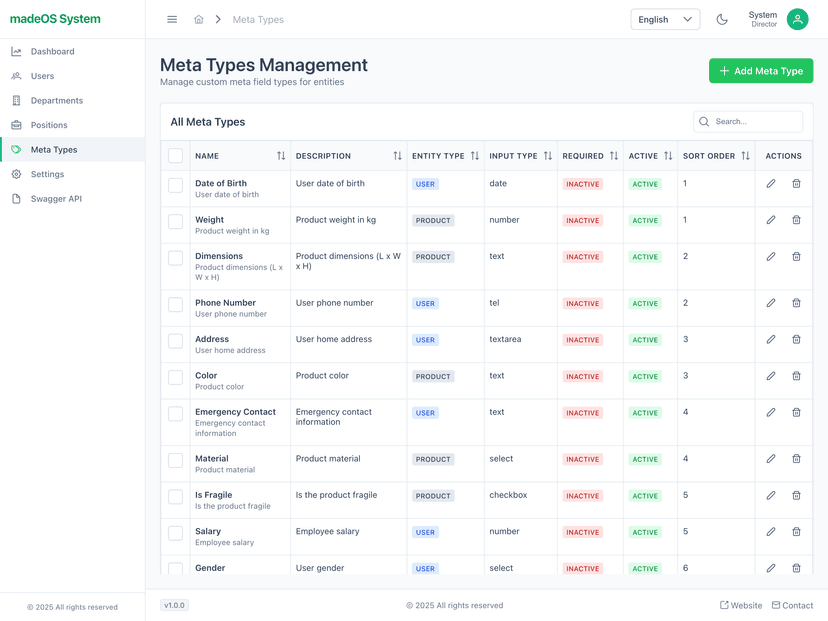The image size is (828, 621).
Task: Check the Color row checkbox
Action: (175, 378)
